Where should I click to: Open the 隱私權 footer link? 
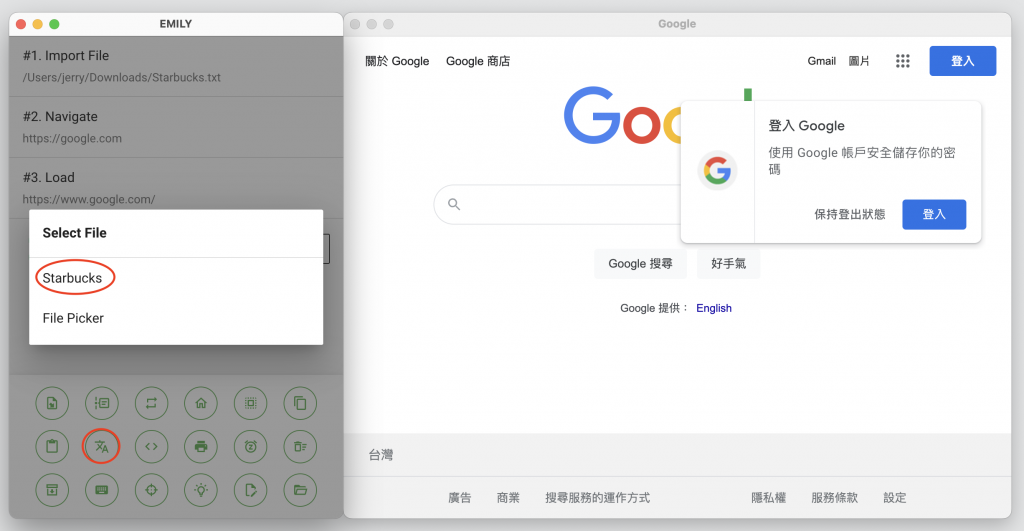[x=769, y=498]
